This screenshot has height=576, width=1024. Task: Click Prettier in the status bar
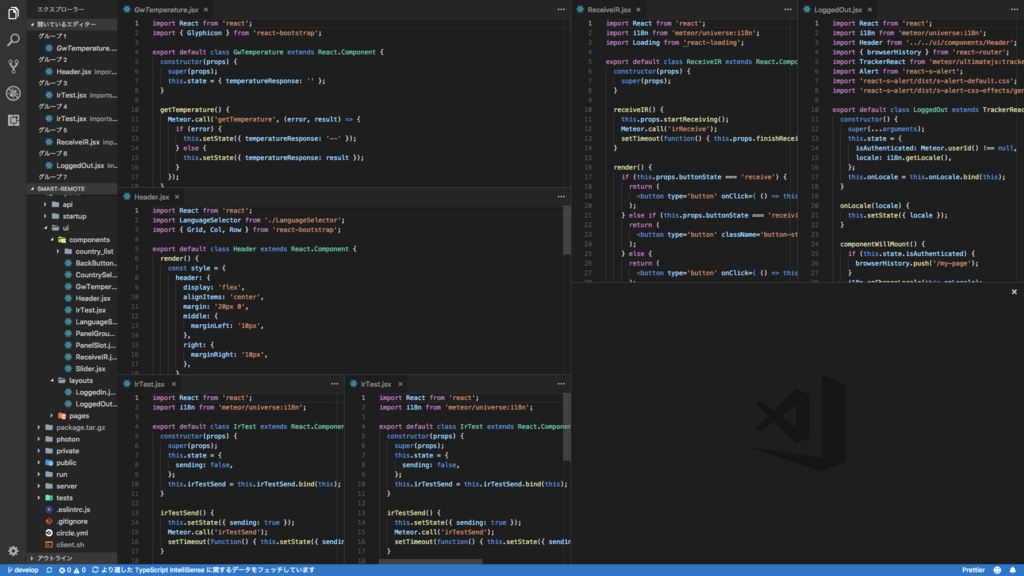pyautogui.click(x=973, y=570)
